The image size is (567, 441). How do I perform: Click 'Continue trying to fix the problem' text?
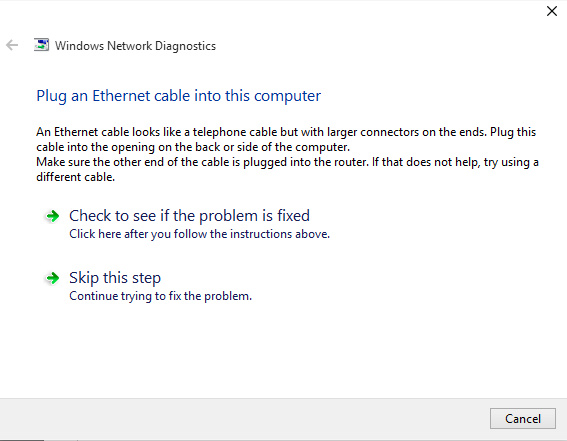[160, 296]
